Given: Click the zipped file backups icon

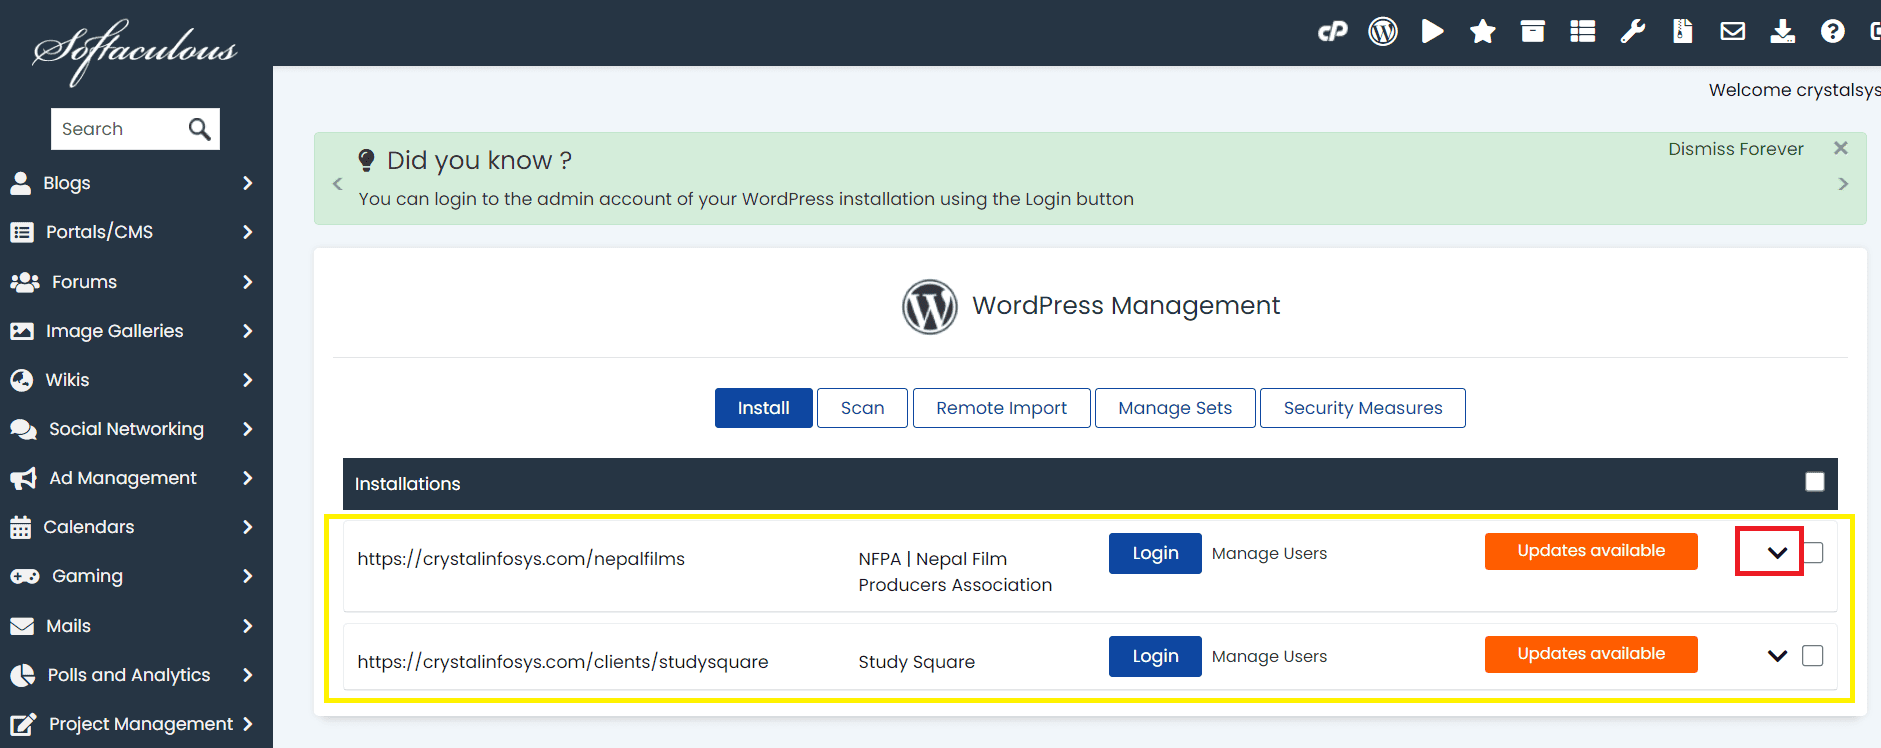Looking at the screenshot, I should pos(1683,32).
